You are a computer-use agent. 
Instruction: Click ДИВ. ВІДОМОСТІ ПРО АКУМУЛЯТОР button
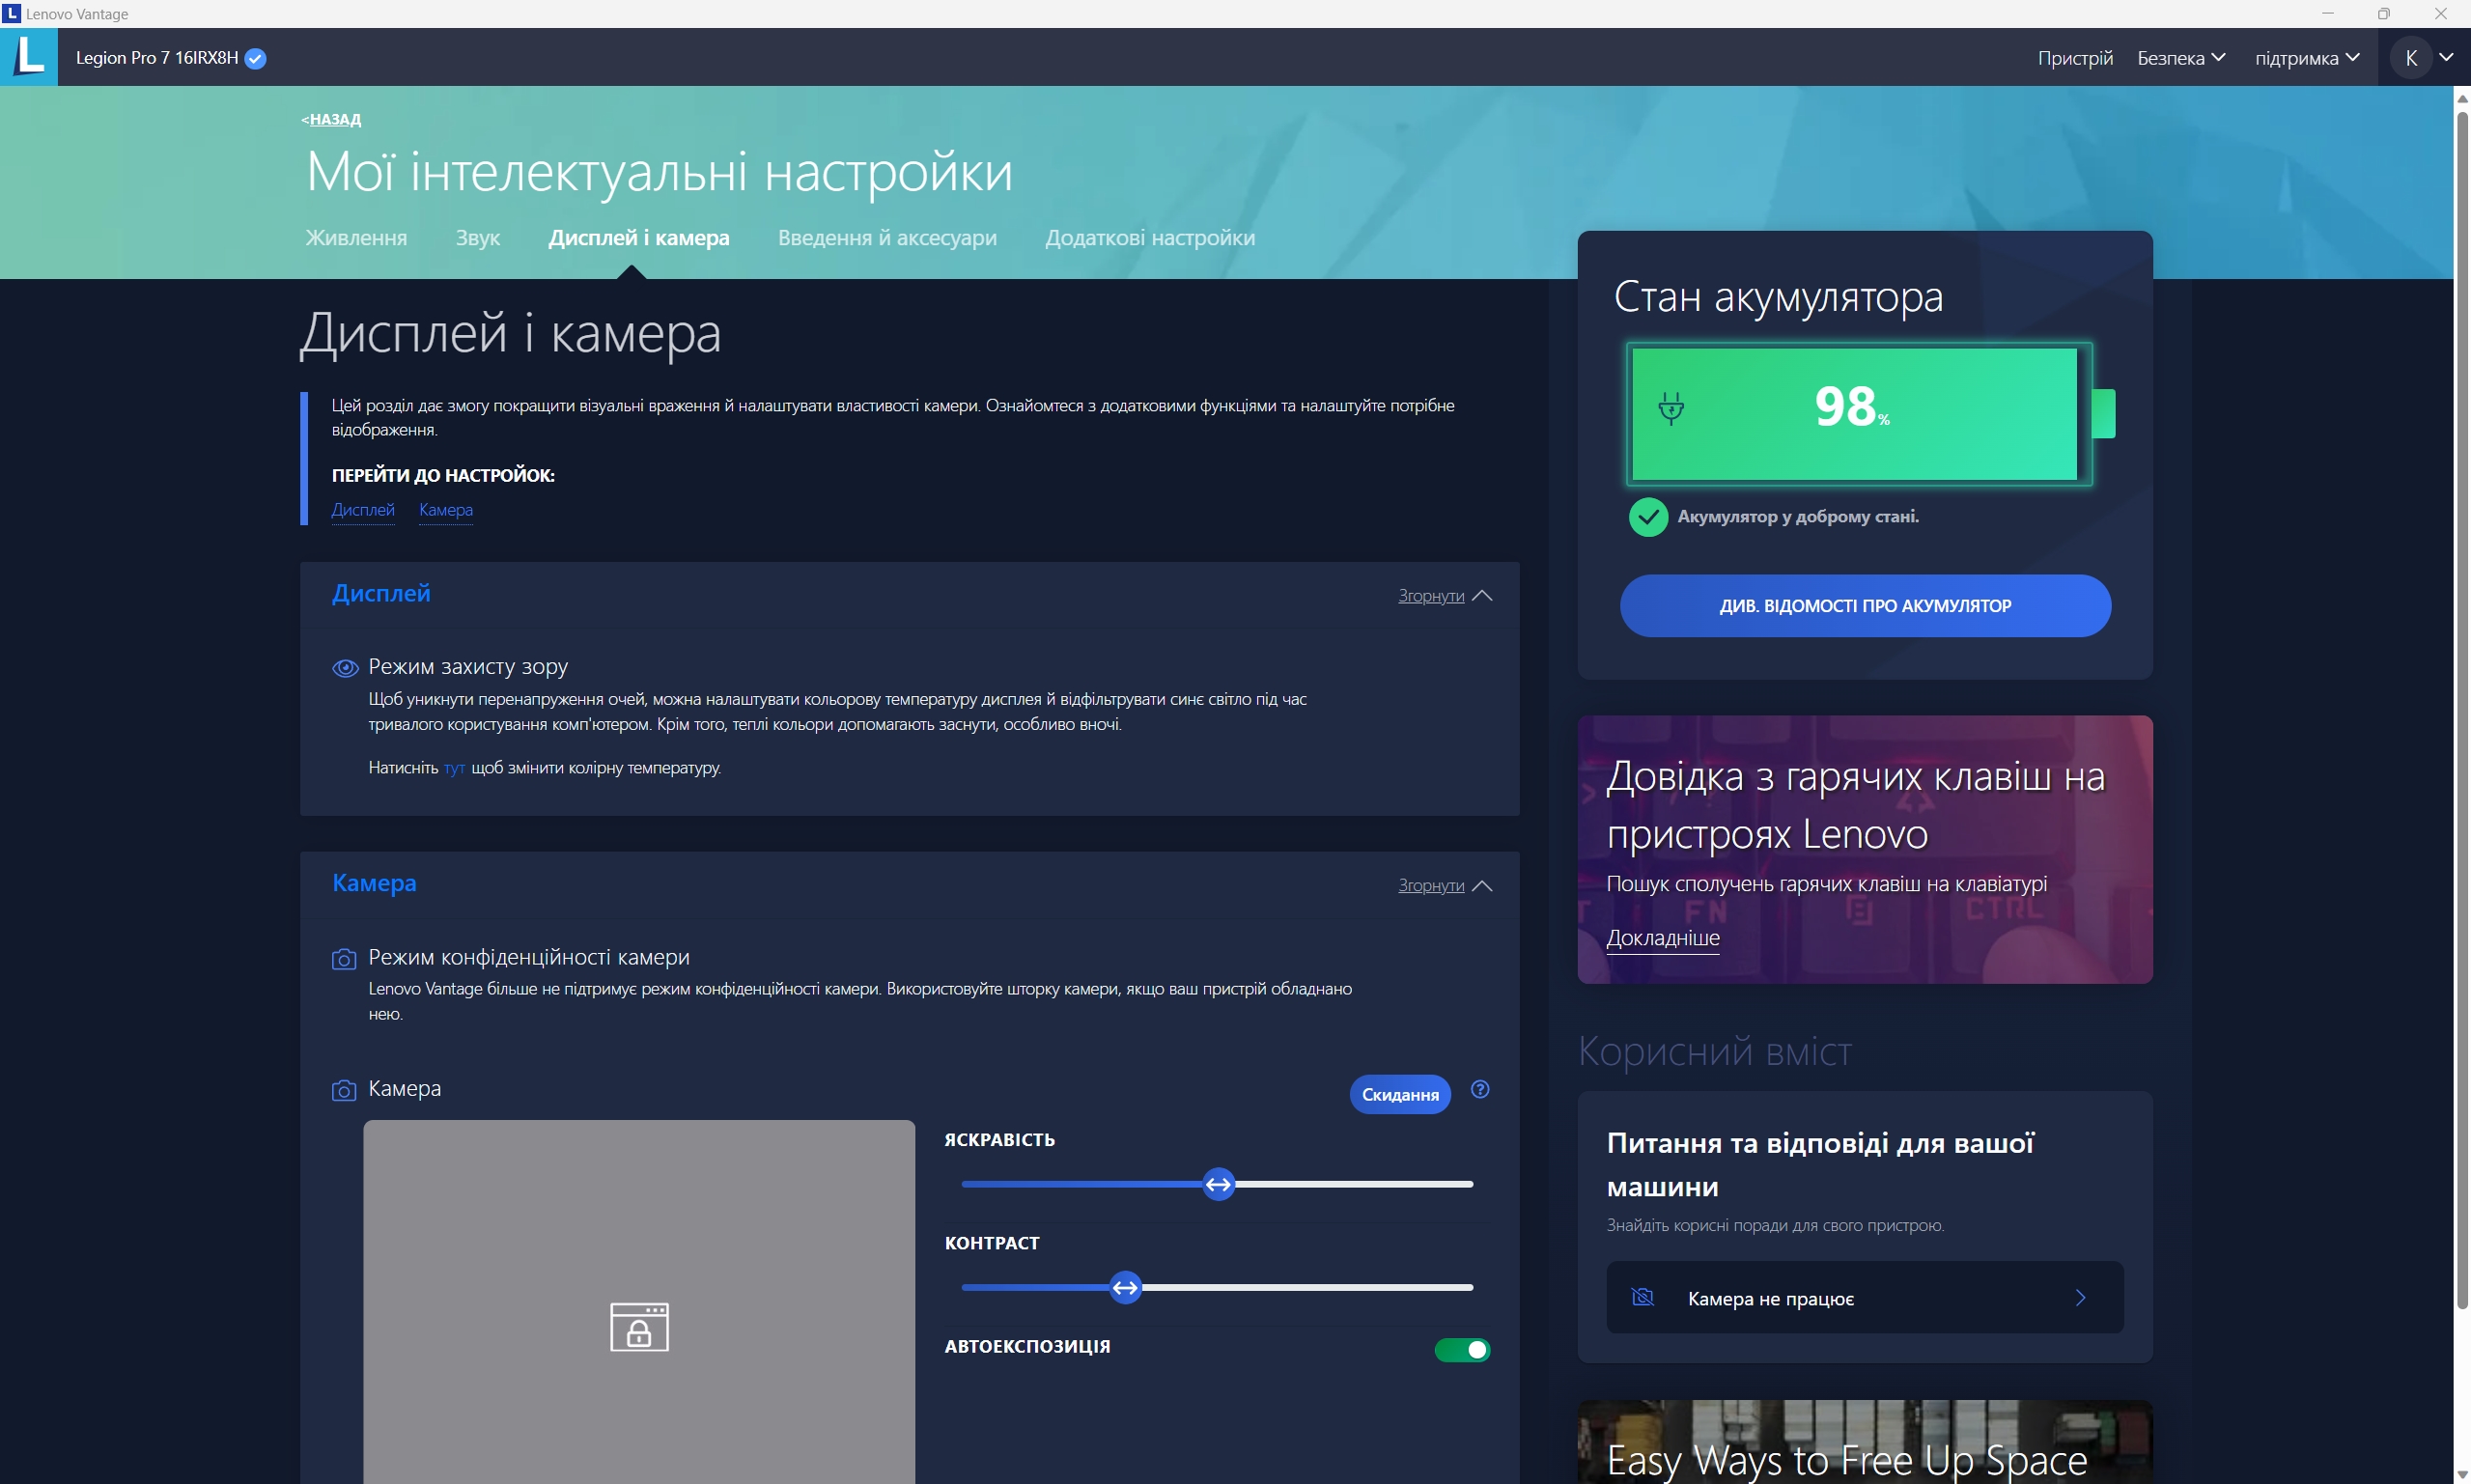[1864, 605]
